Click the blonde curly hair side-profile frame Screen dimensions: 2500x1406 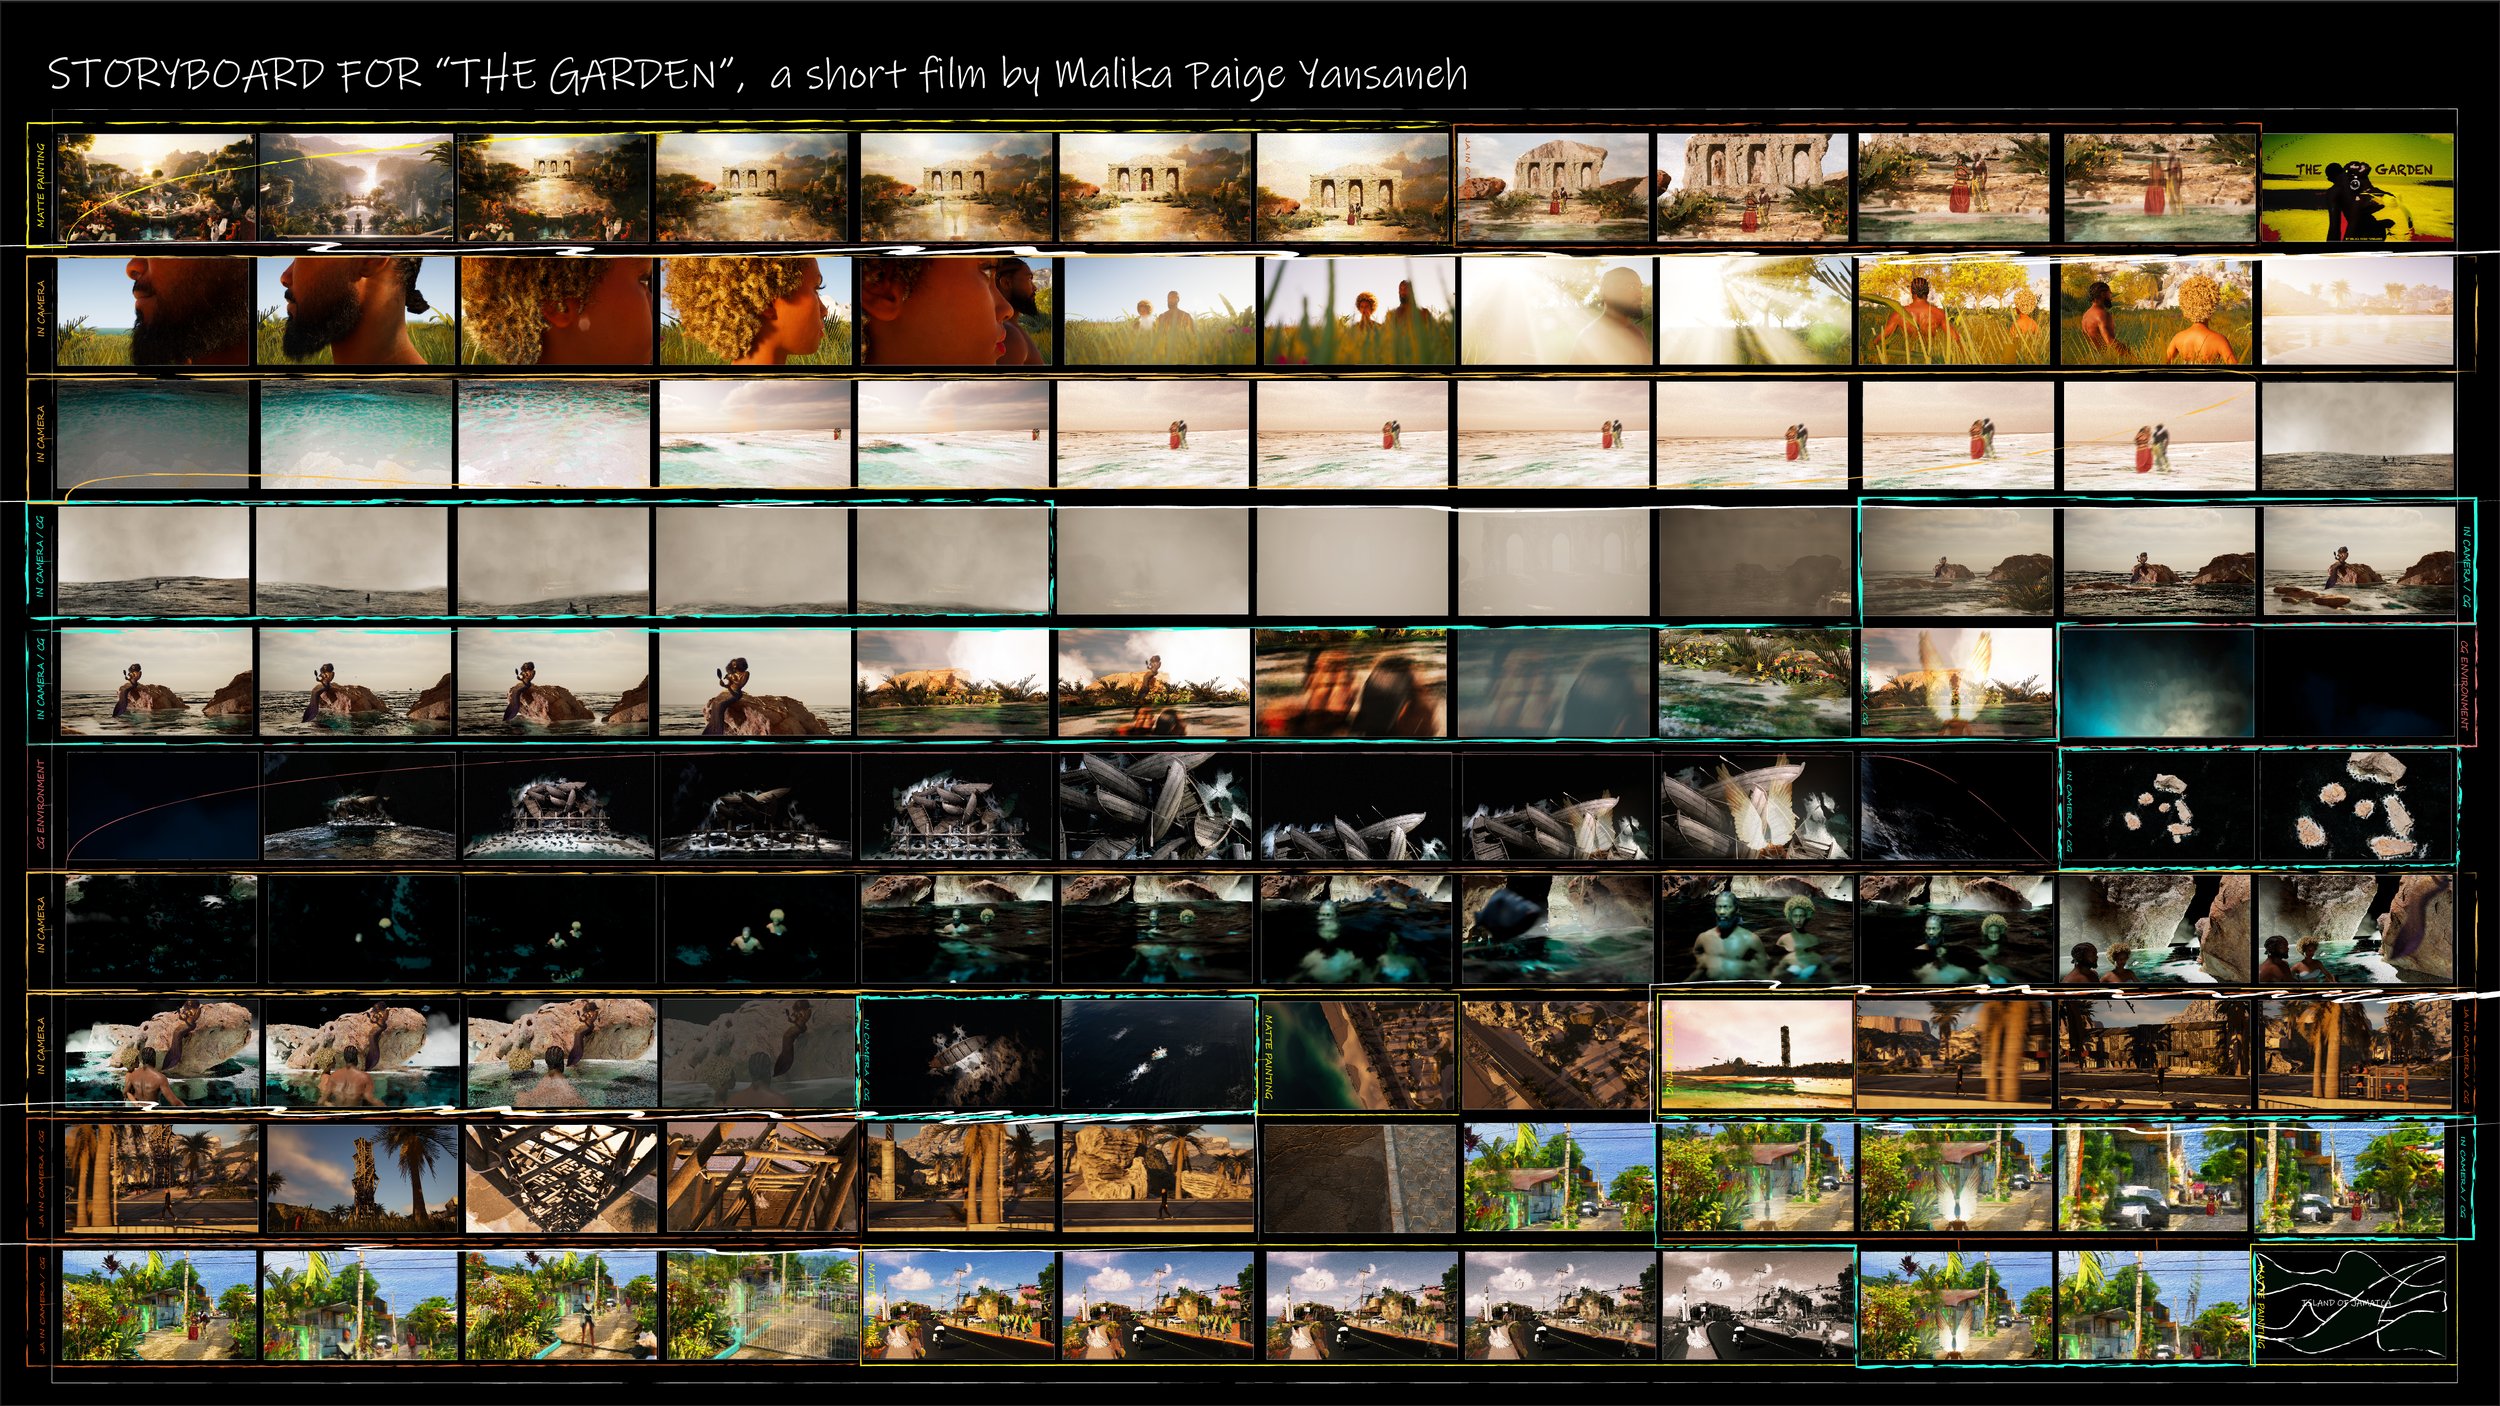coord(755,310)
